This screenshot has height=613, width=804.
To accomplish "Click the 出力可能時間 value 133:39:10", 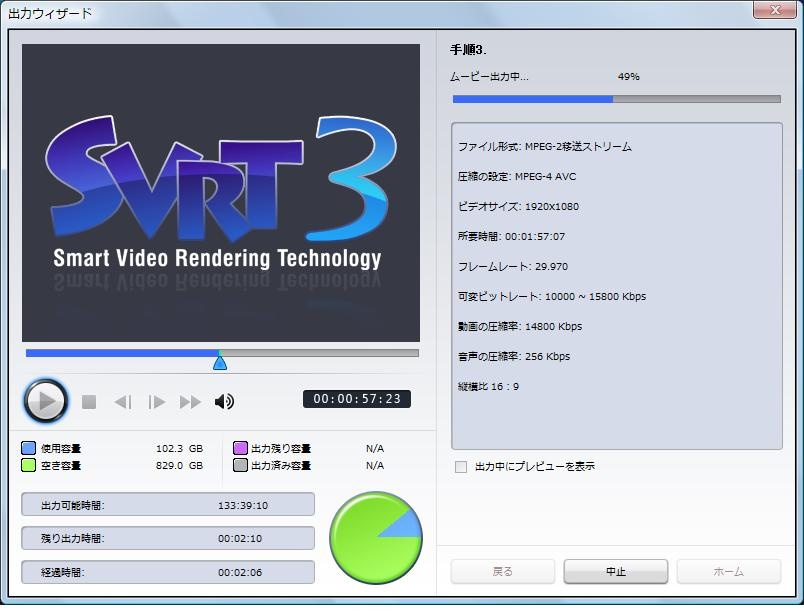I will point(243,505).
